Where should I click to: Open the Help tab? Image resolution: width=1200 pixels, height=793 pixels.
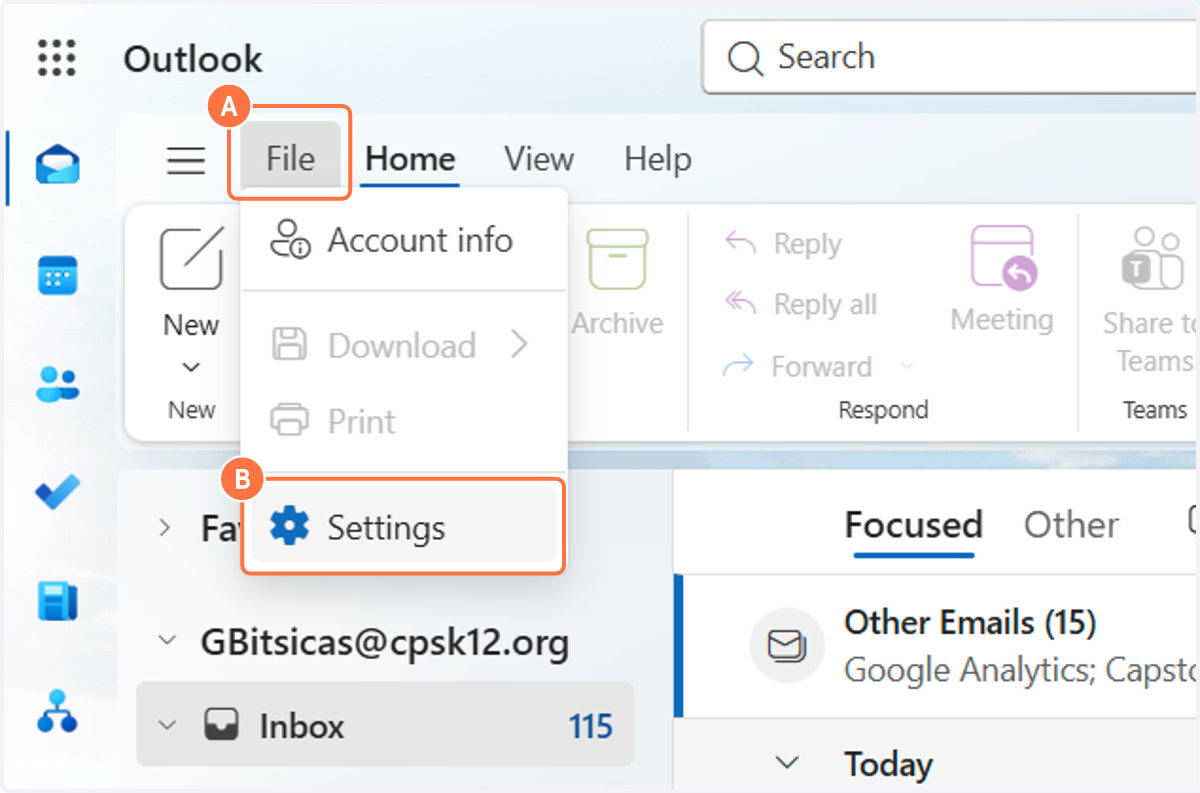pos(657,158)
